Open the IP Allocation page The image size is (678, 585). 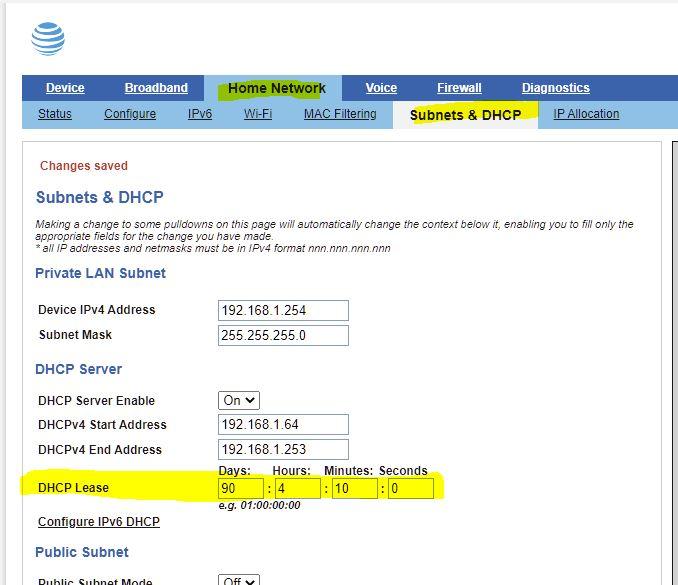[586, 114]
